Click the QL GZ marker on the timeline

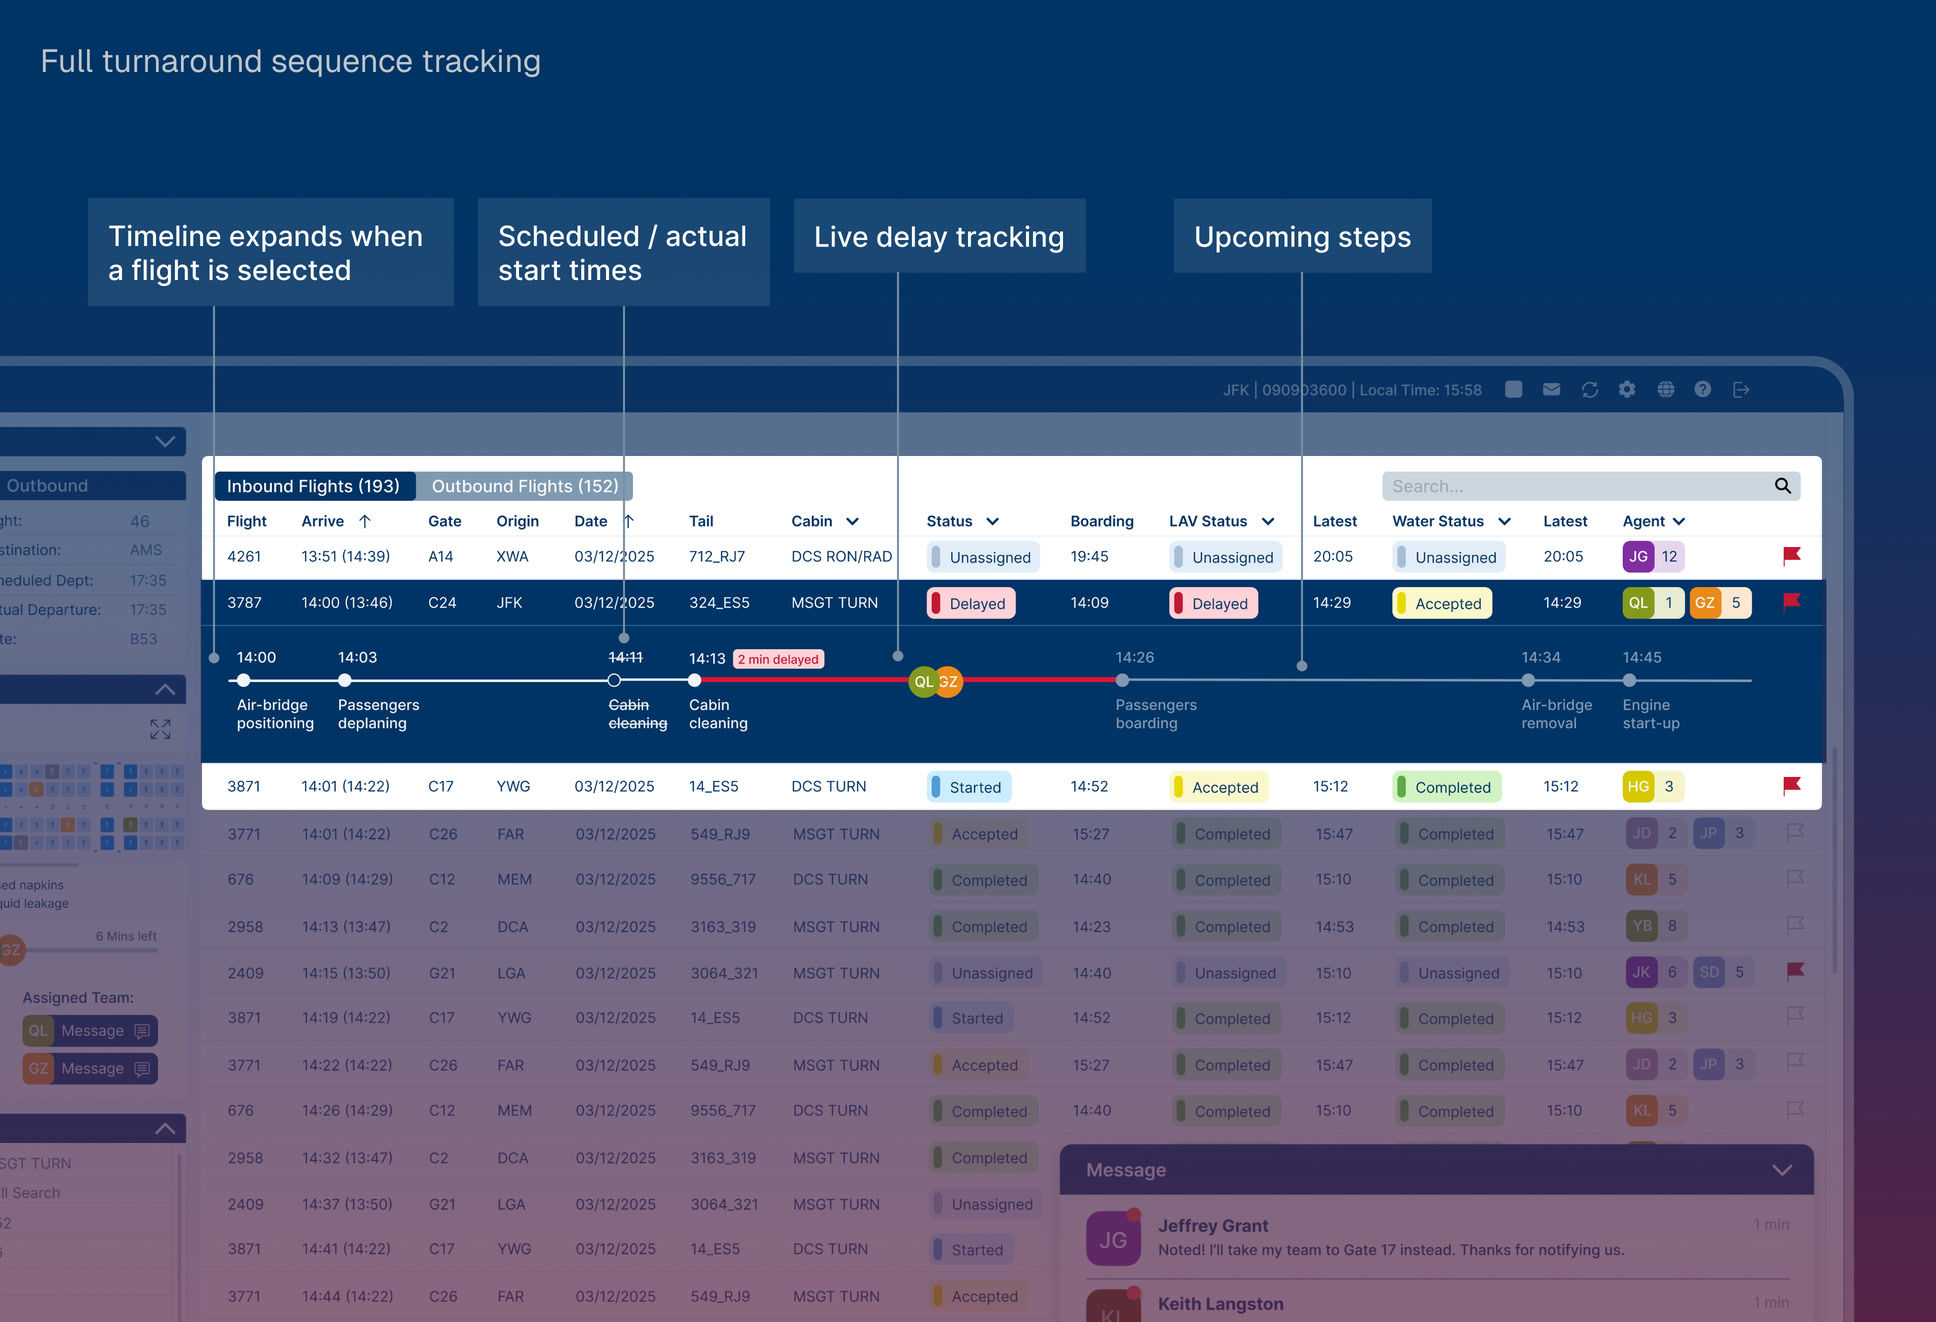tap(936, 682)
